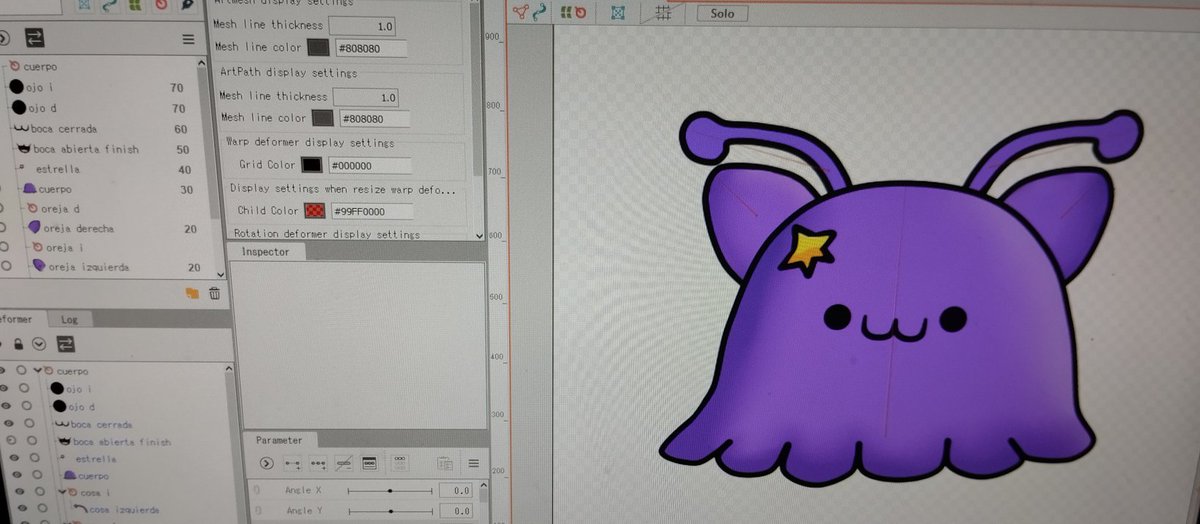Click the key form editing icon

click(x=369, y=464)
